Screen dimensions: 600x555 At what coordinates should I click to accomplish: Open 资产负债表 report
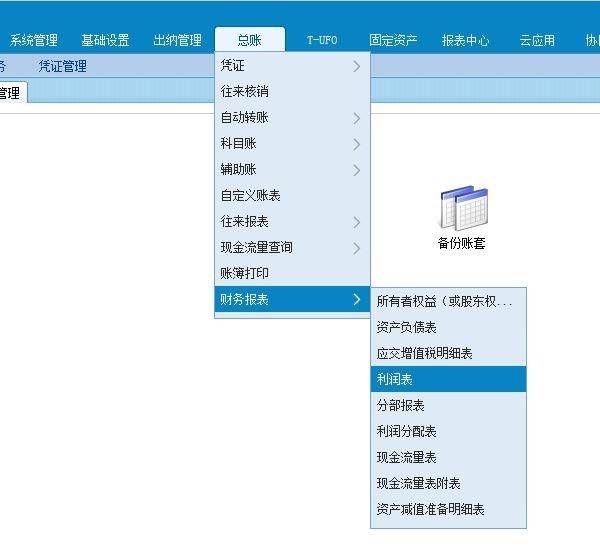pyautogui.click(x=448, y=328)
